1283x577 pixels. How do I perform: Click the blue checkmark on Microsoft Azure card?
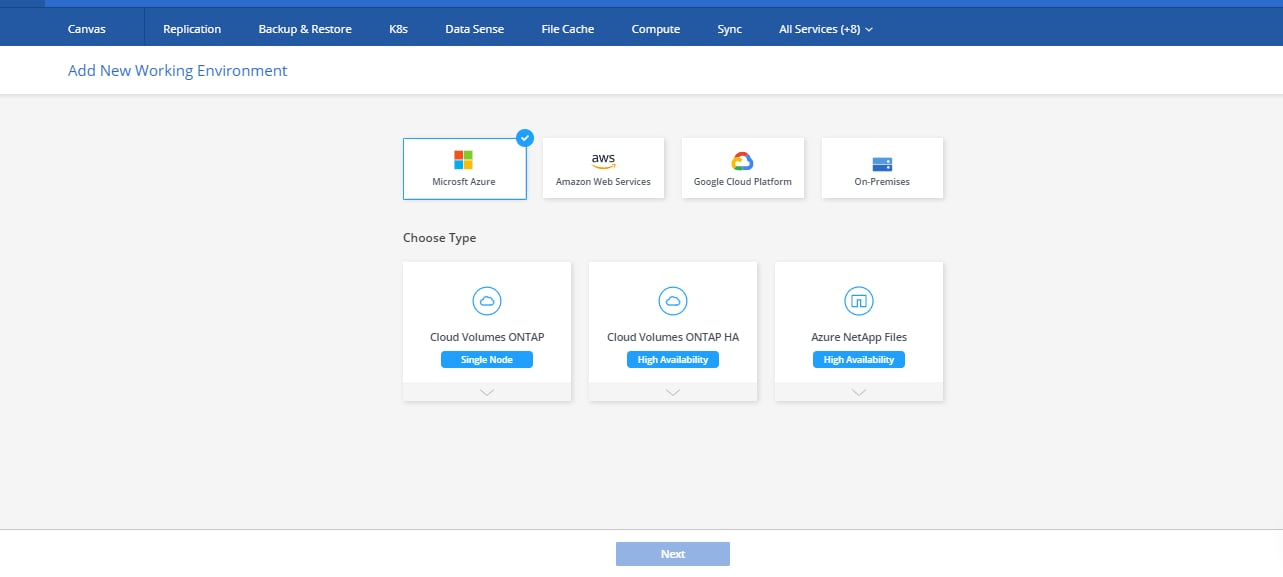coord(525,138)
